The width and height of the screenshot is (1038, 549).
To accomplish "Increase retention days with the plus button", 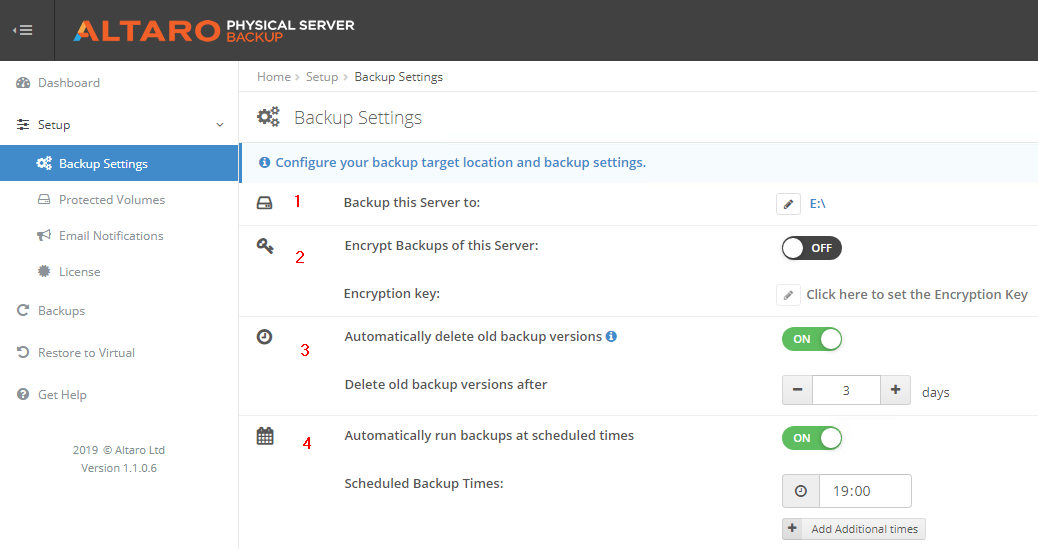I will 896,391.
